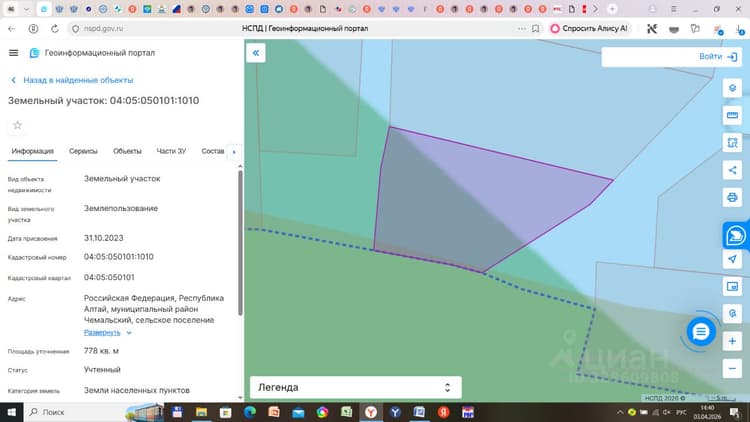Viewport: 750px width, 422px height.
Task: Click the date value 31.10.2023
Action: (x=103, y=238)
